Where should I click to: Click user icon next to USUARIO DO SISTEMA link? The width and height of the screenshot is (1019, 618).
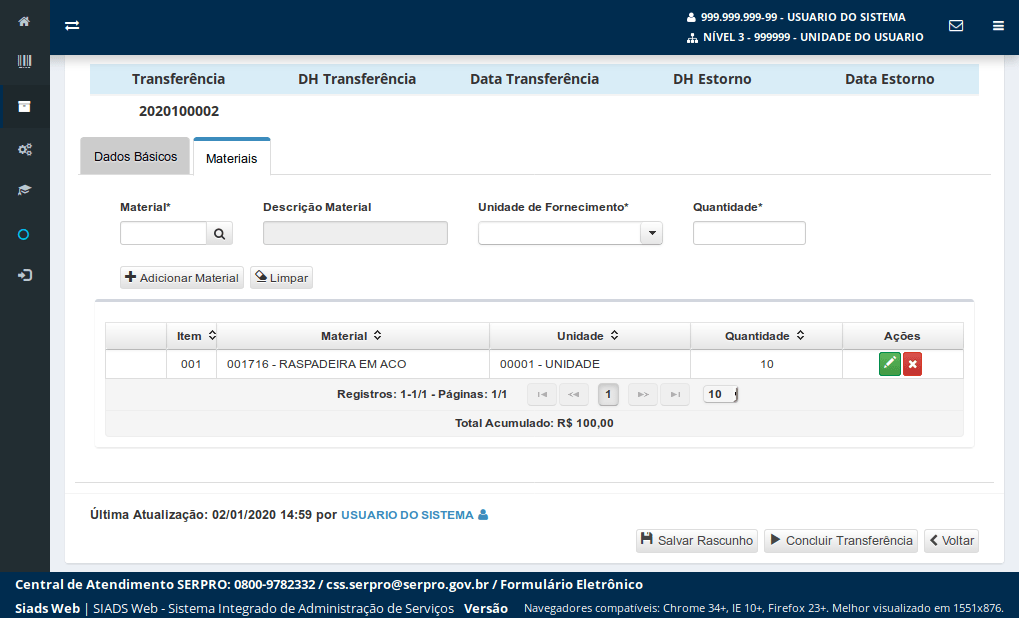click(483, 515)
